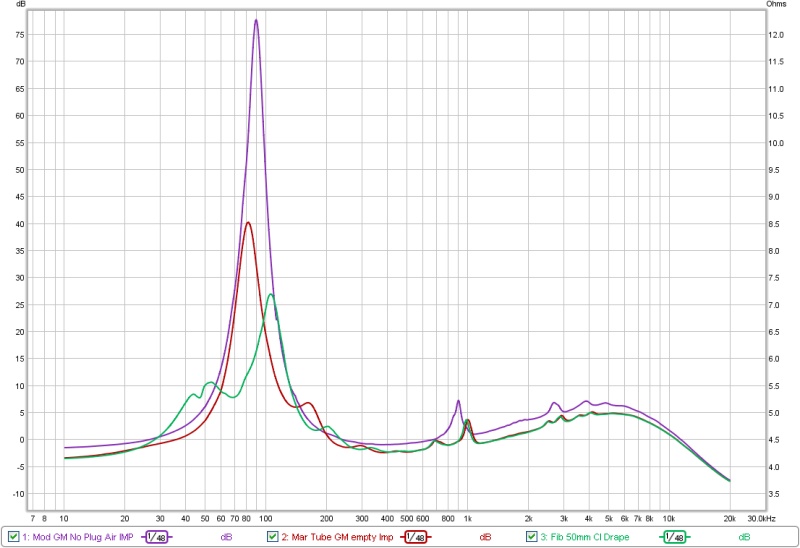Click the red dB value in legend
800x548 pixels.
coord(485,537)
